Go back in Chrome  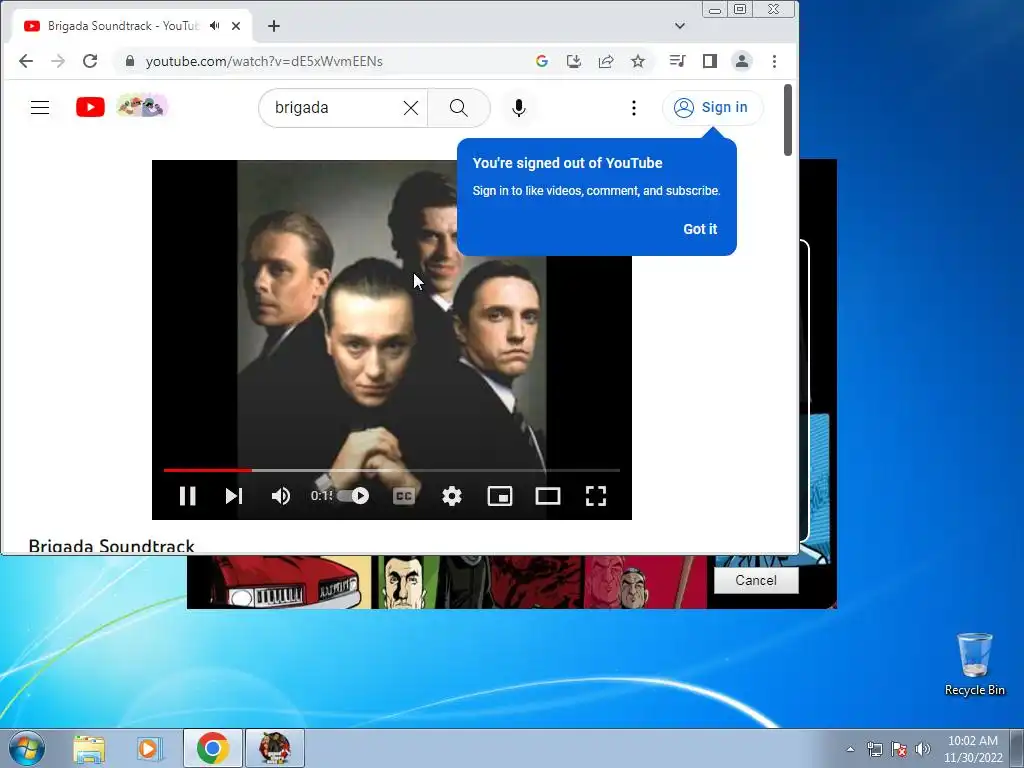coord(25,61)
